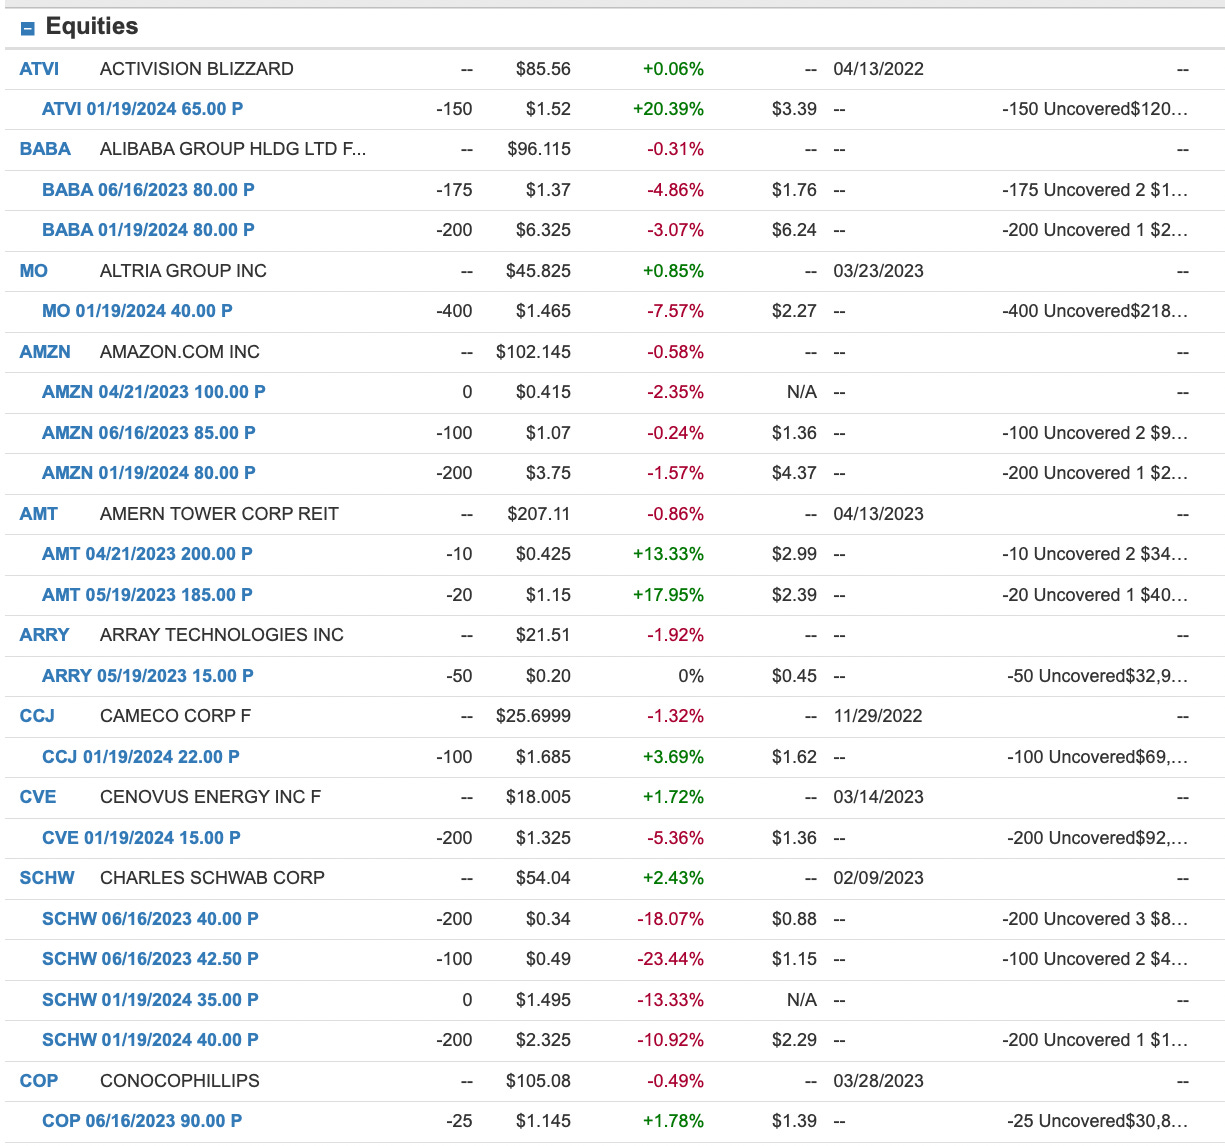Open COP 06/16/2023 90.00 P option
Screen dimensions: 1225x1146
point(142,1121)
